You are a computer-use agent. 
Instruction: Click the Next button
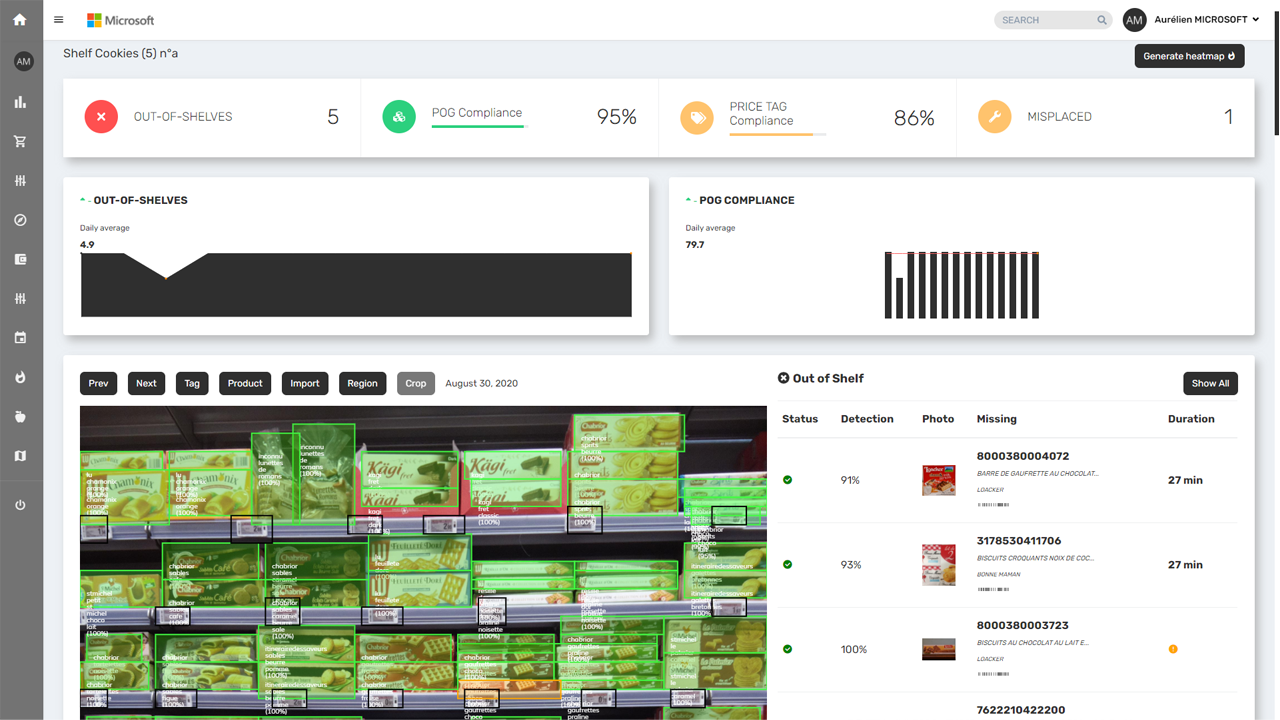(x=146, y=383)
